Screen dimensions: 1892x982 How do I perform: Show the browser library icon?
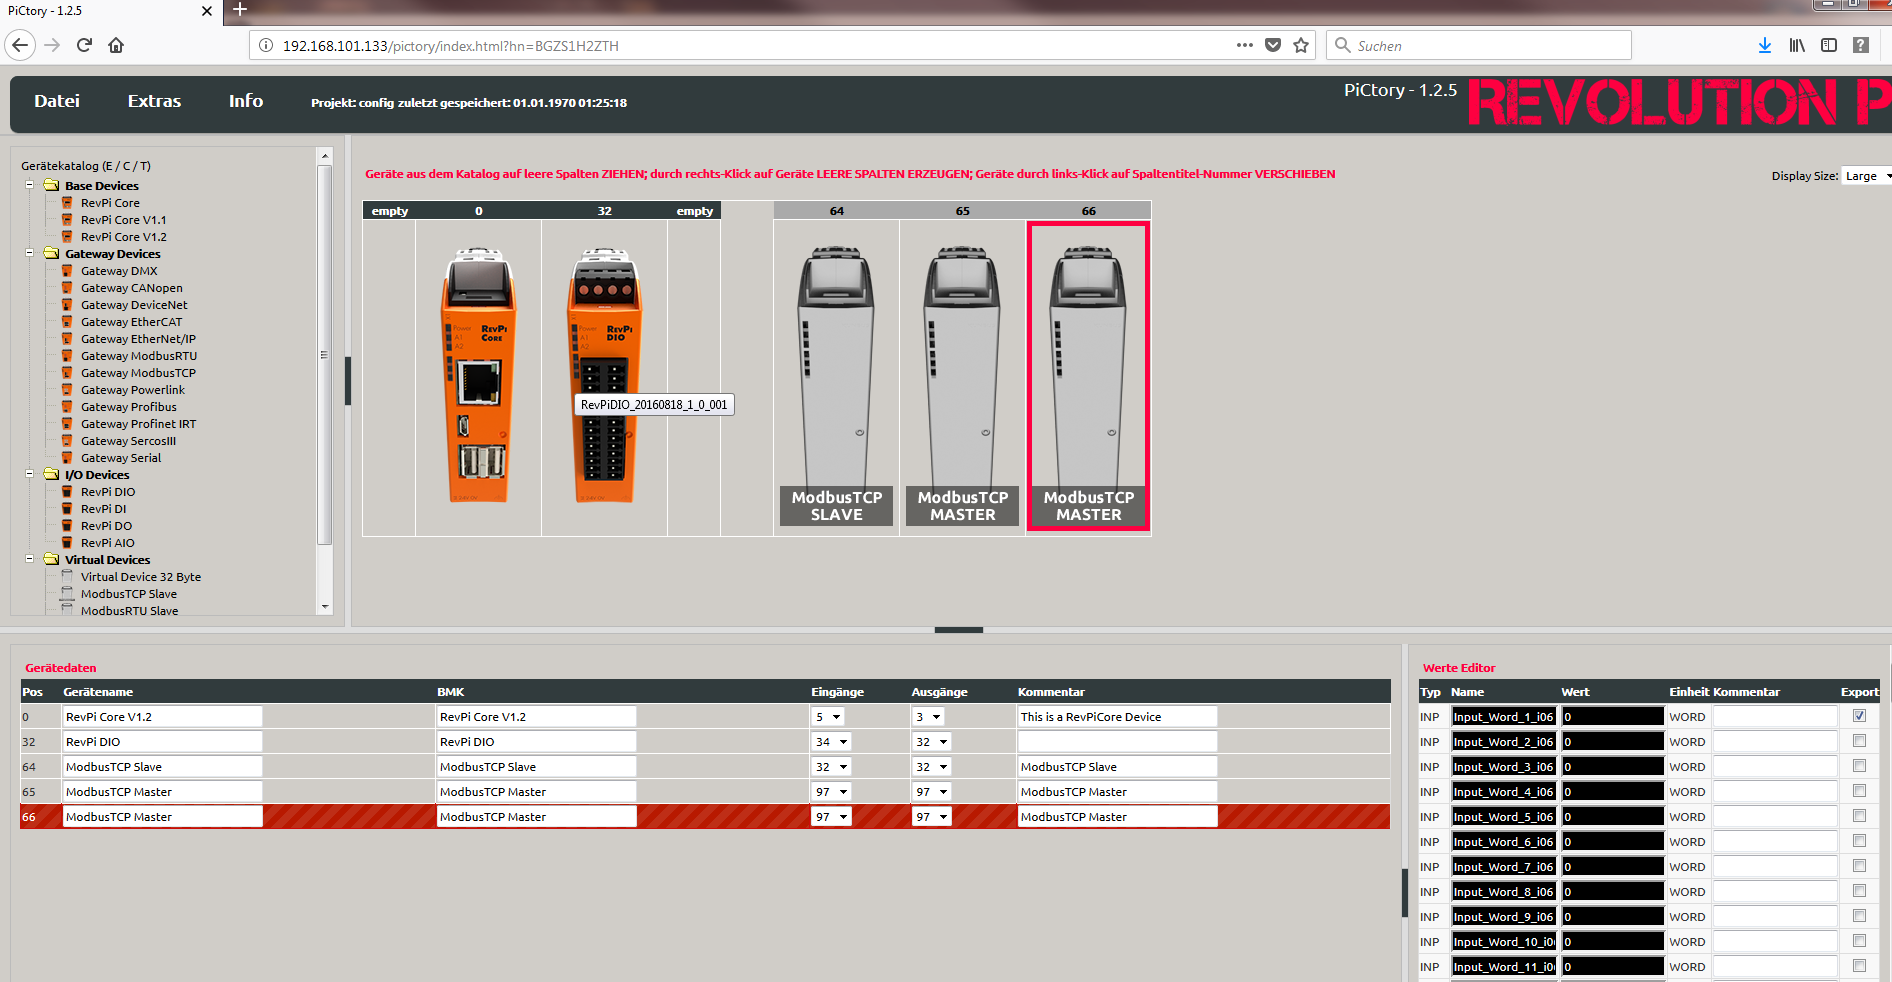click(x=1797, y=45)
